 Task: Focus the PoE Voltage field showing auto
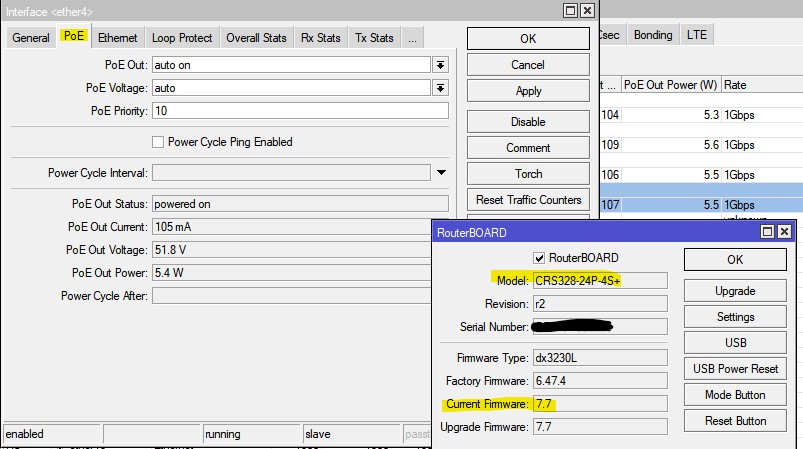pyautogui.click(x=291, y=88)
